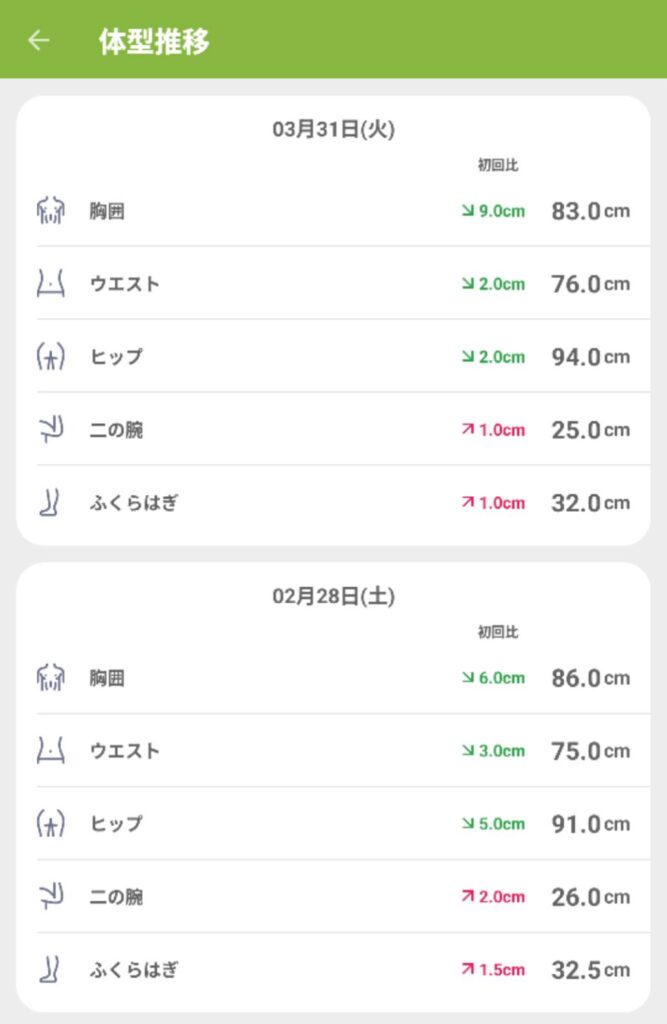This screenshot has height=1024, width=667.
Task: Tap the back arrow in header
Action: (39, 40)
